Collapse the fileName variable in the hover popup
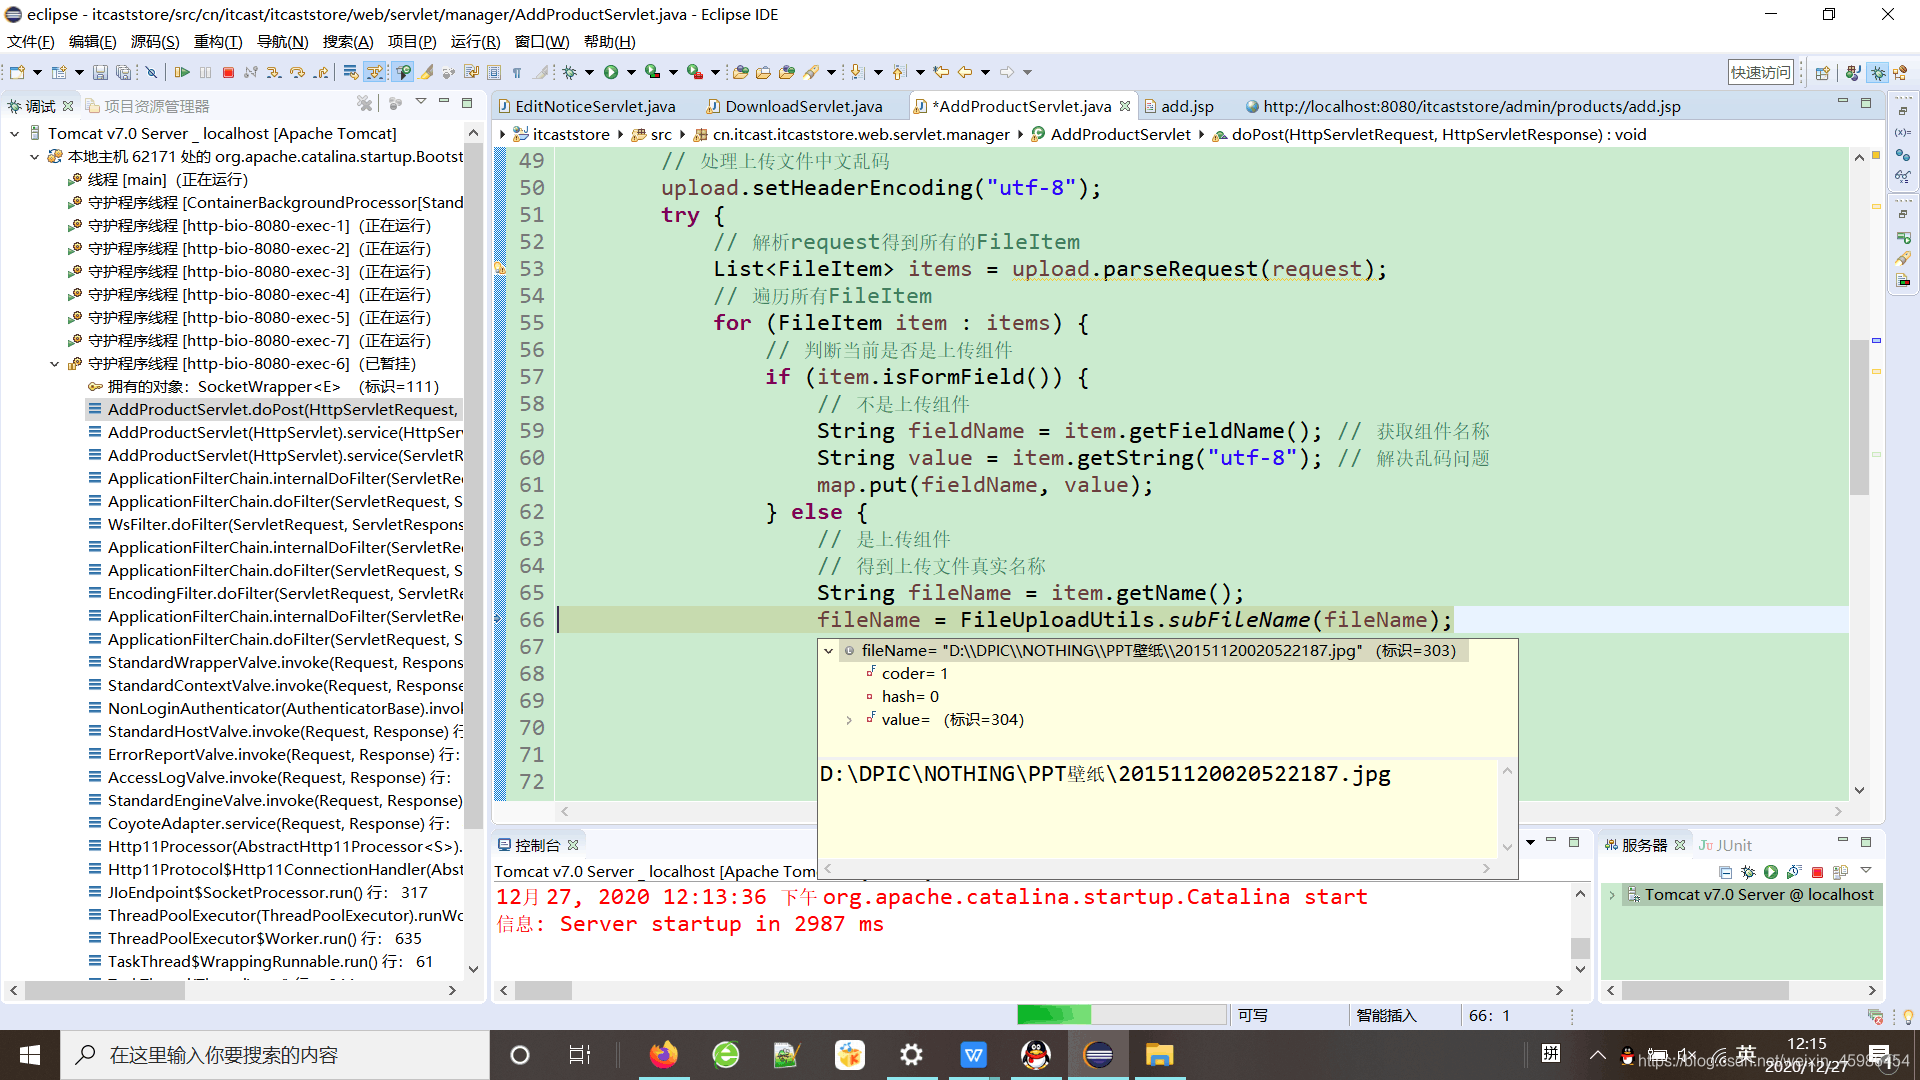Viewport: 1920px width, 1080px height. (x=828, y=650)
